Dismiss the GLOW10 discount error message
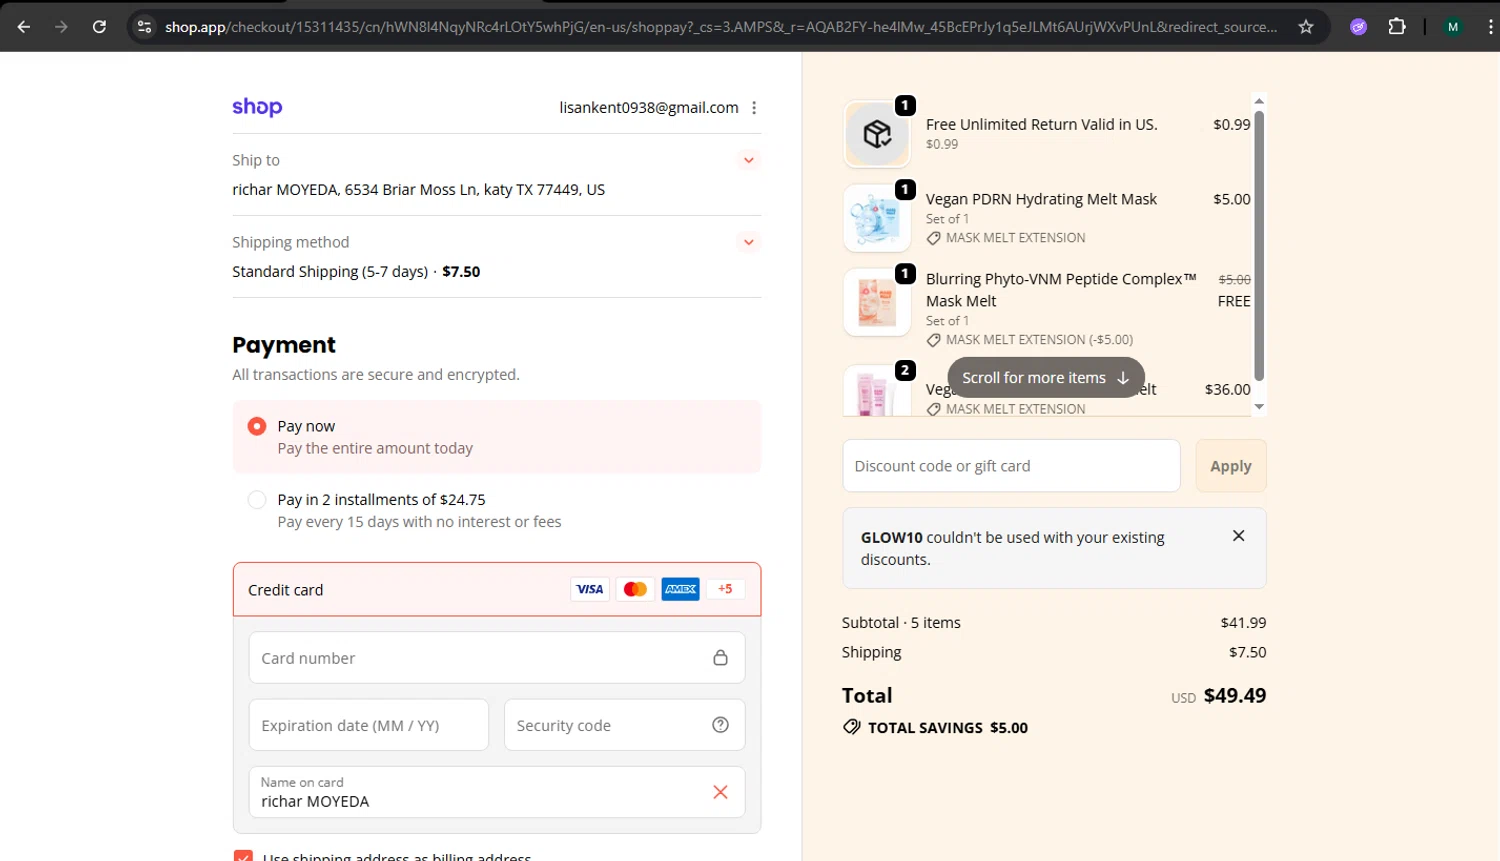Viewport: 1500px width, 861px height. coord(1238,536)
